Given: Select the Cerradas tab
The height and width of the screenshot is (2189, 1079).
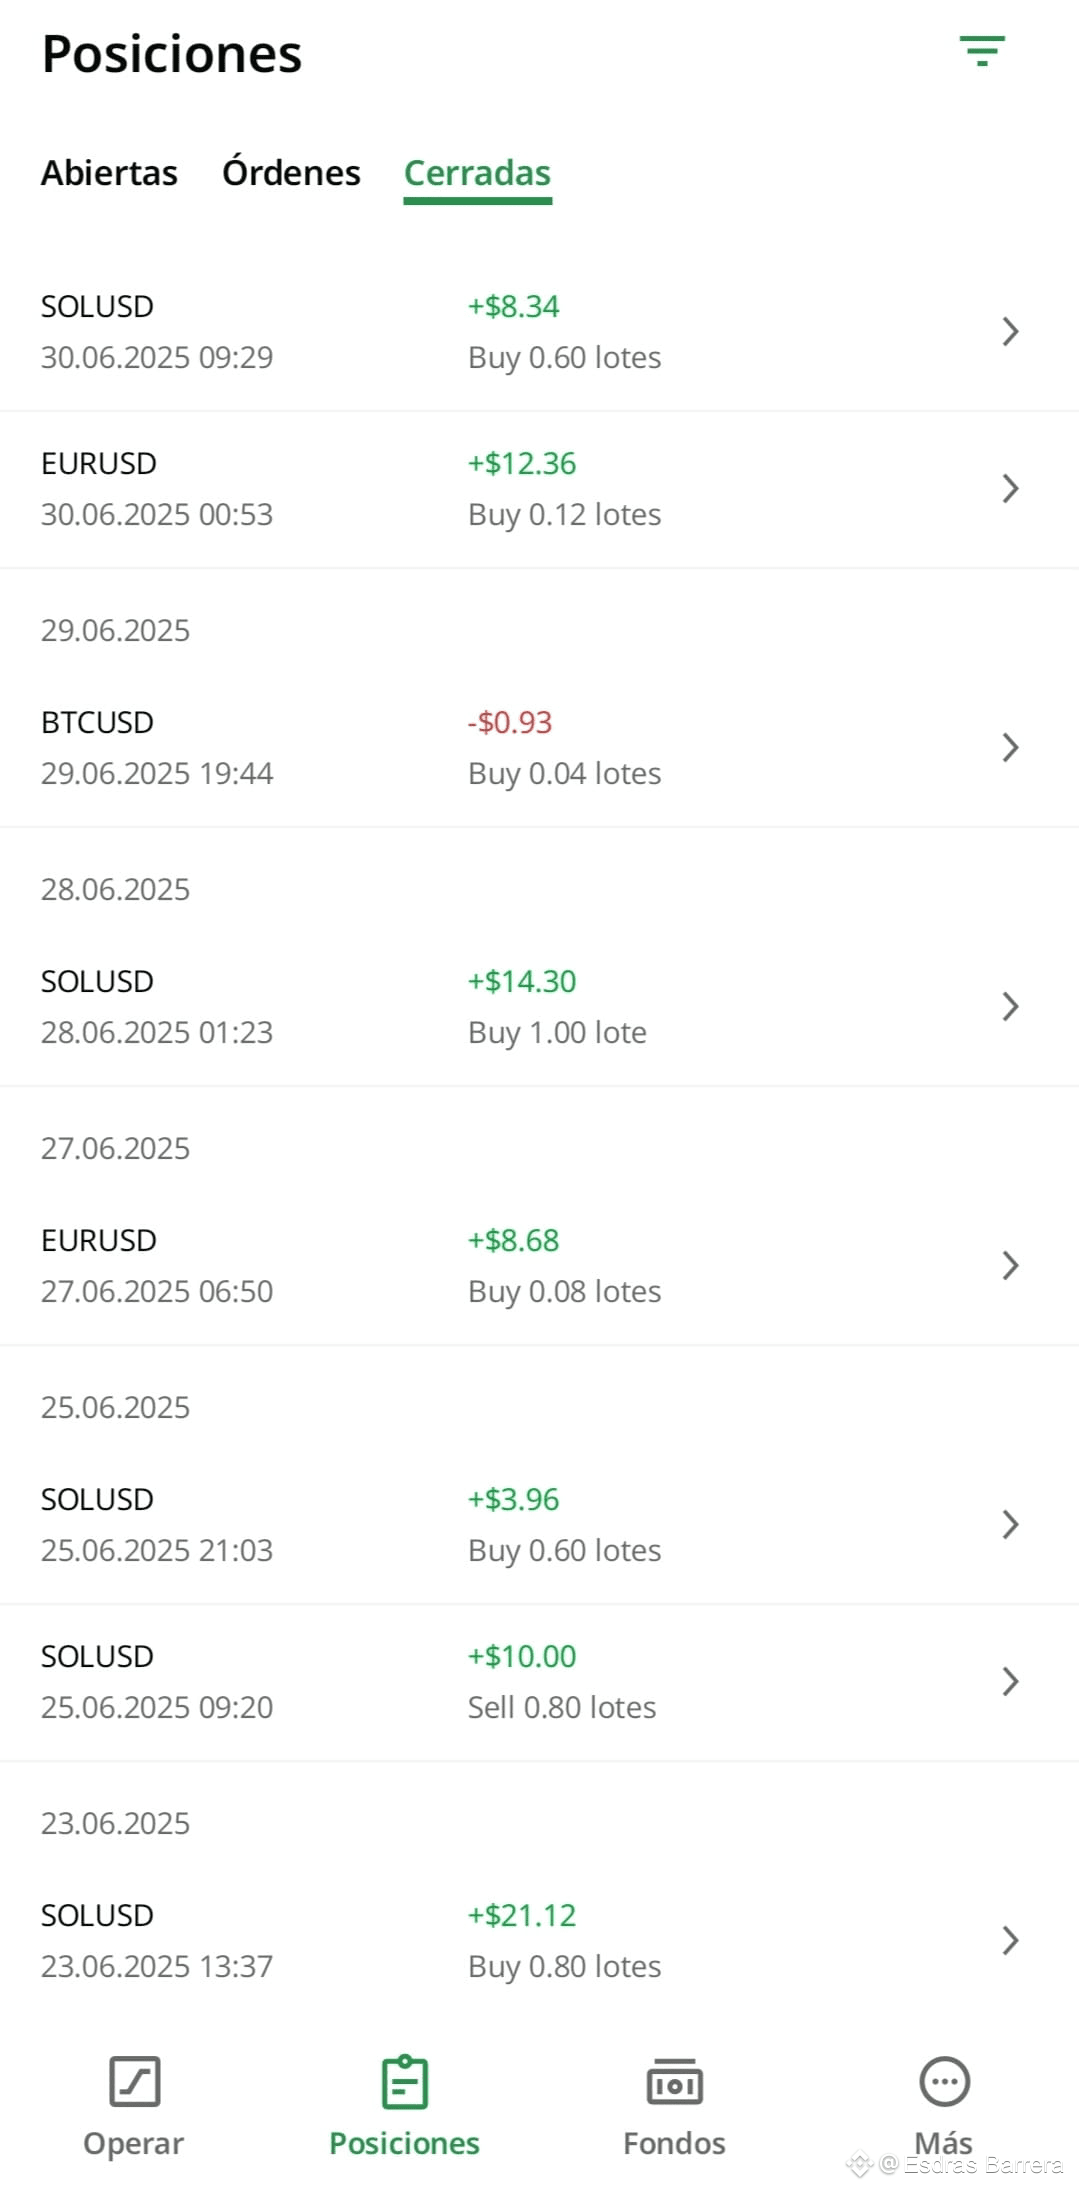Looking at the screenshot, I should [x=477, y=174].
